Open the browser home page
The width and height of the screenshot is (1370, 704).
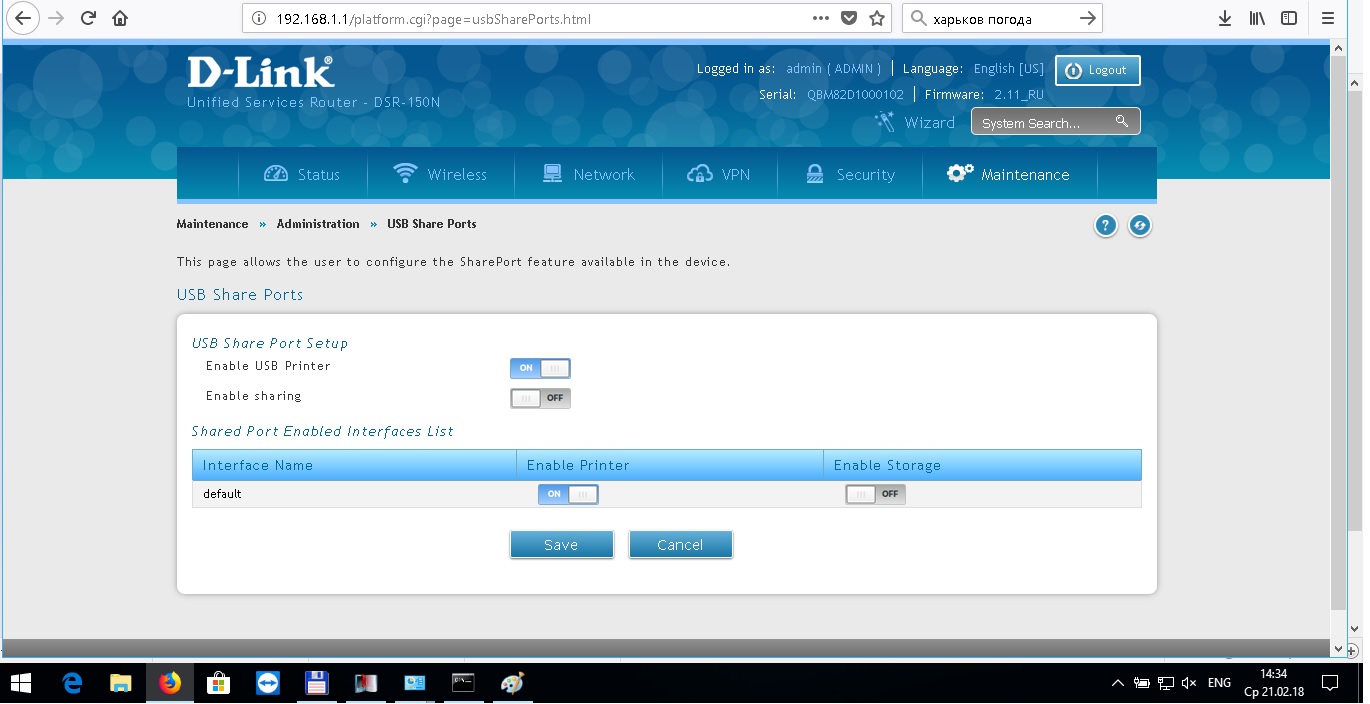(x=120, y=18)
